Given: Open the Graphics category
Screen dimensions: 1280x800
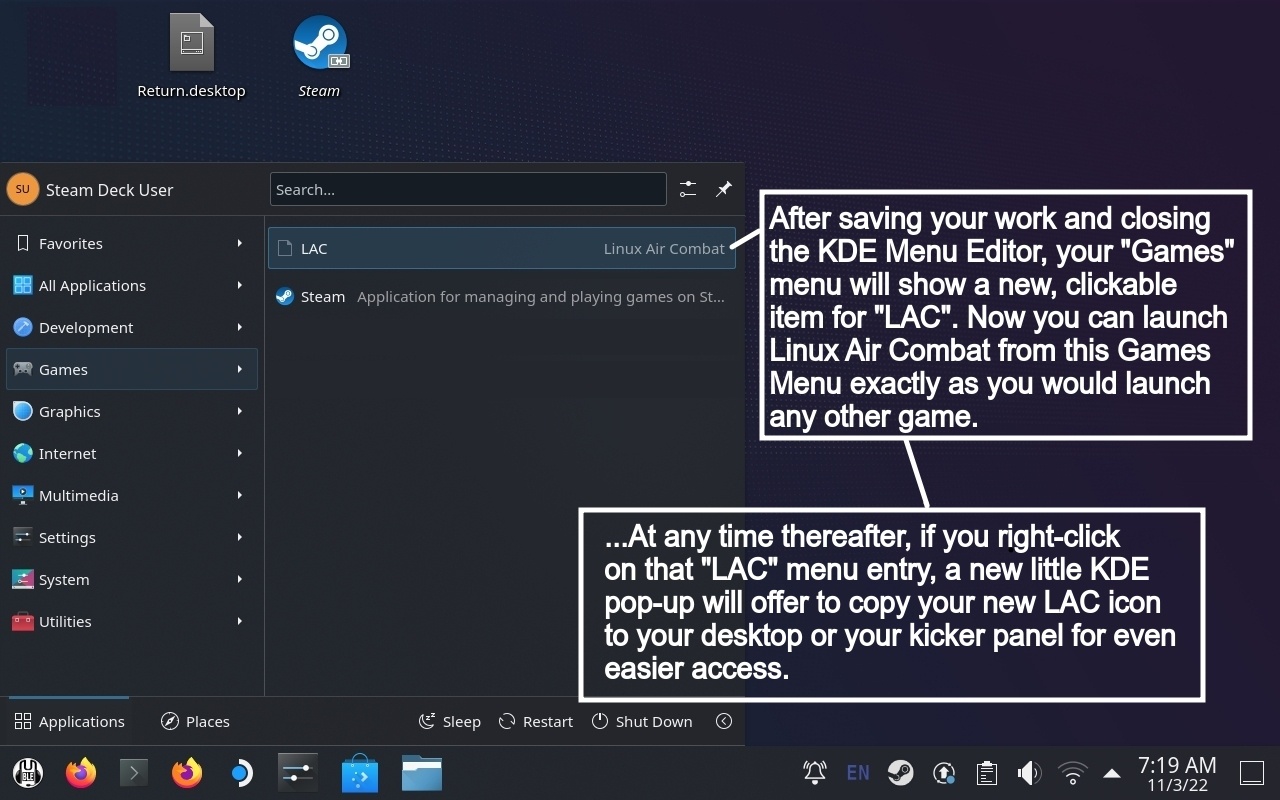Looking at the screenshot, I should pos(132,411).
